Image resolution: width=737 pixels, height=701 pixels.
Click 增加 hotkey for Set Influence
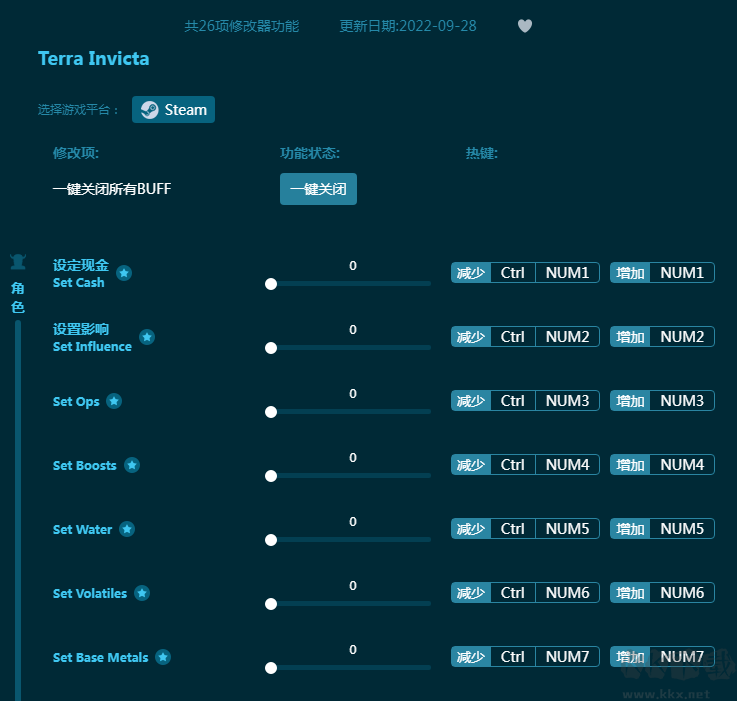coord(630,337)
